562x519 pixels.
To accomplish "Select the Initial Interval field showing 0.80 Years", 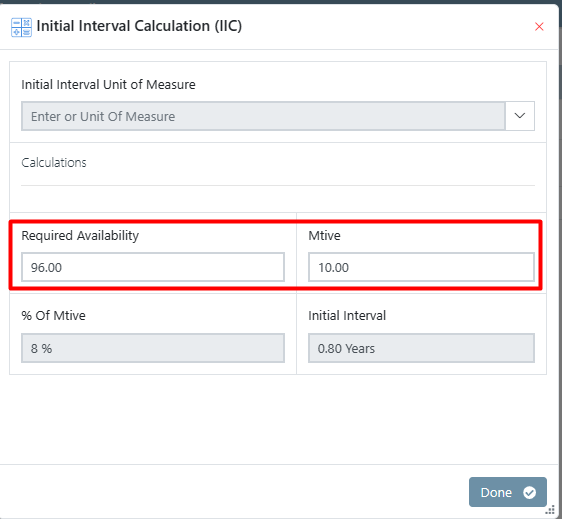I will 421,348.
